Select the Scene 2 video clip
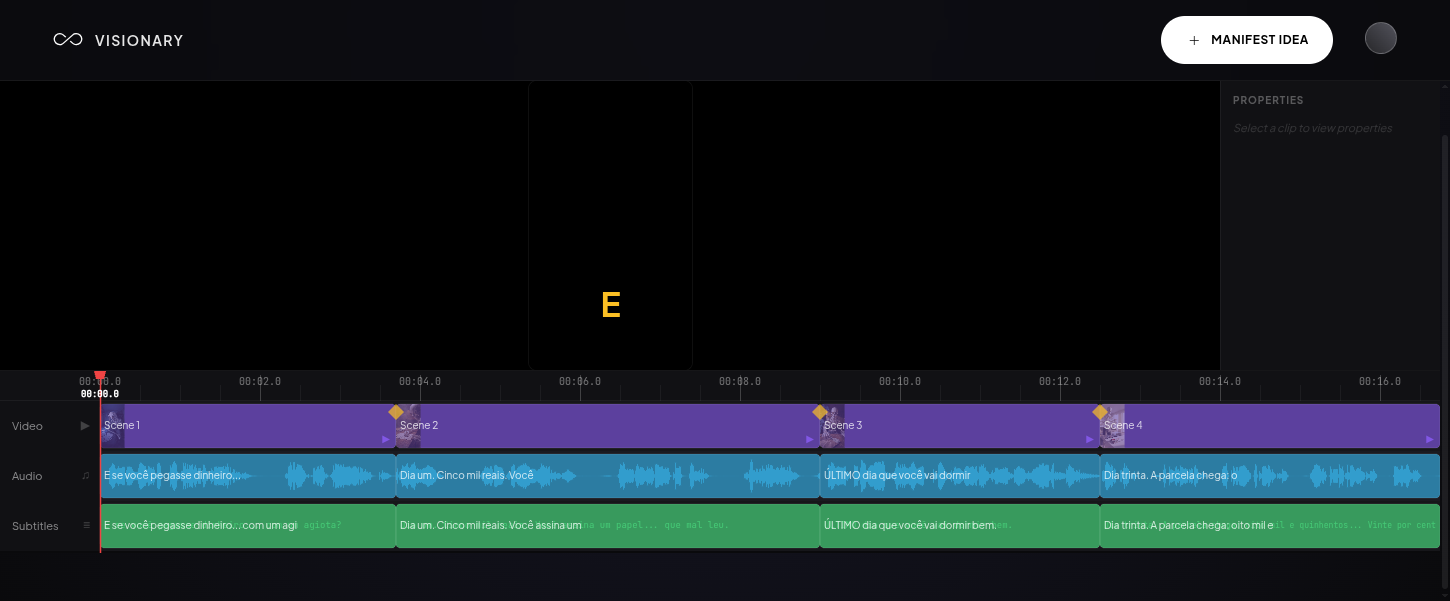This screenshot has width=1450, height=601. tap(600, 426)
